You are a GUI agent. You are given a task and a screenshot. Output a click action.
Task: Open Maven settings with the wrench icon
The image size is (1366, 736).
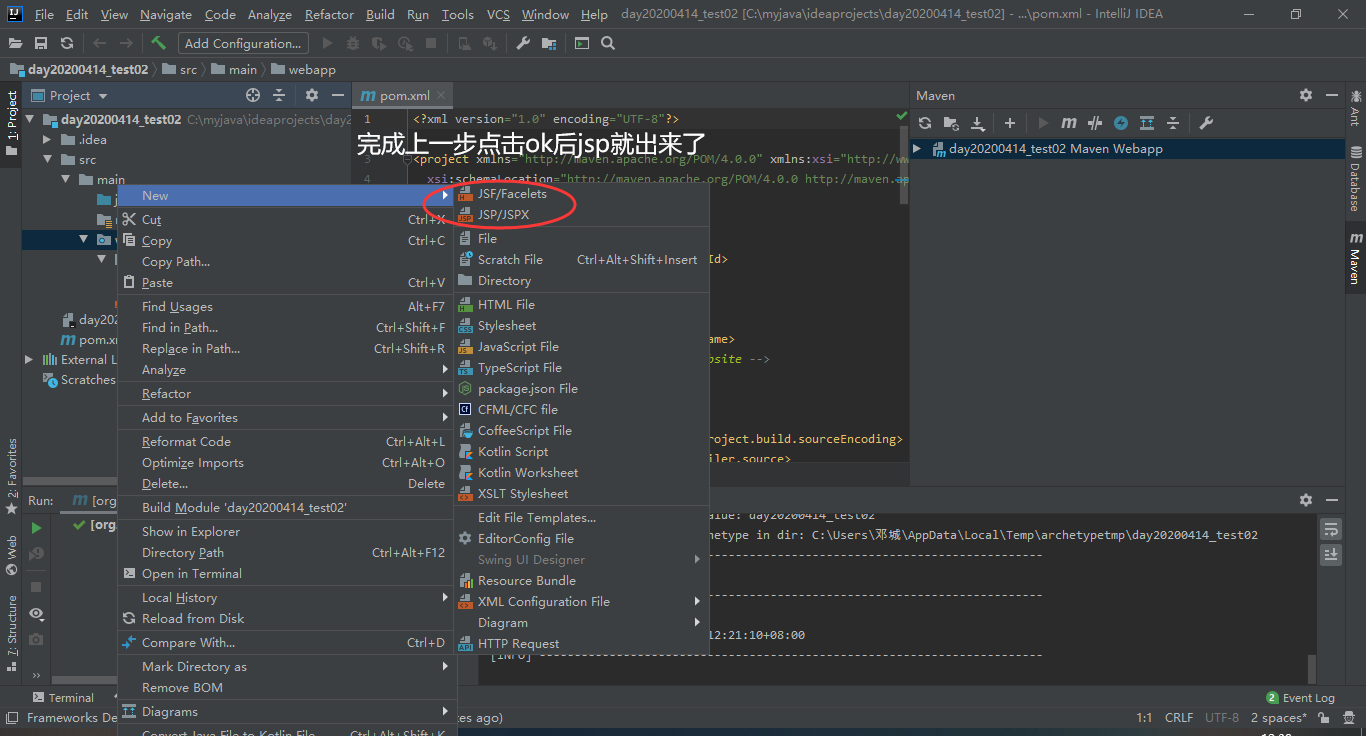[x=1207, y=122]
